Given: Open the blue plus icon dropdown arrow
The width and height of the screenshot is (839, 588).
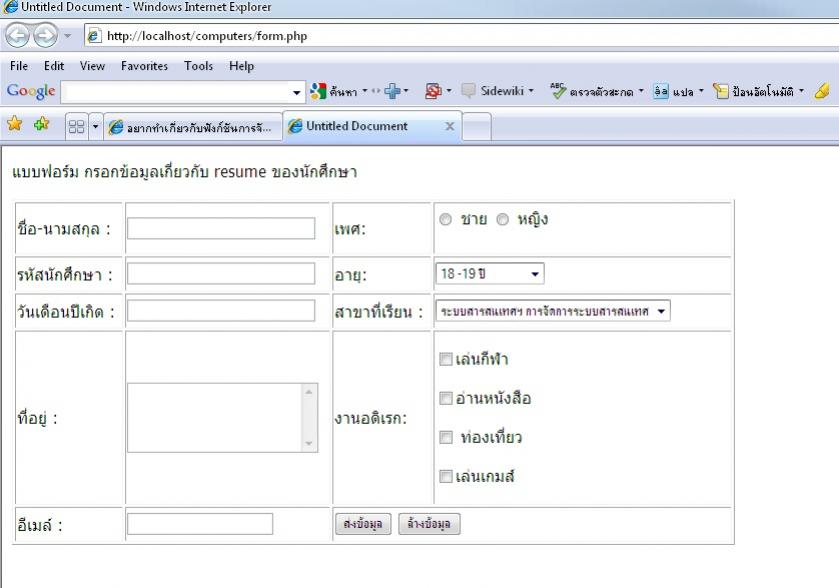Looking at the screenshot, I should pos(406,90).
